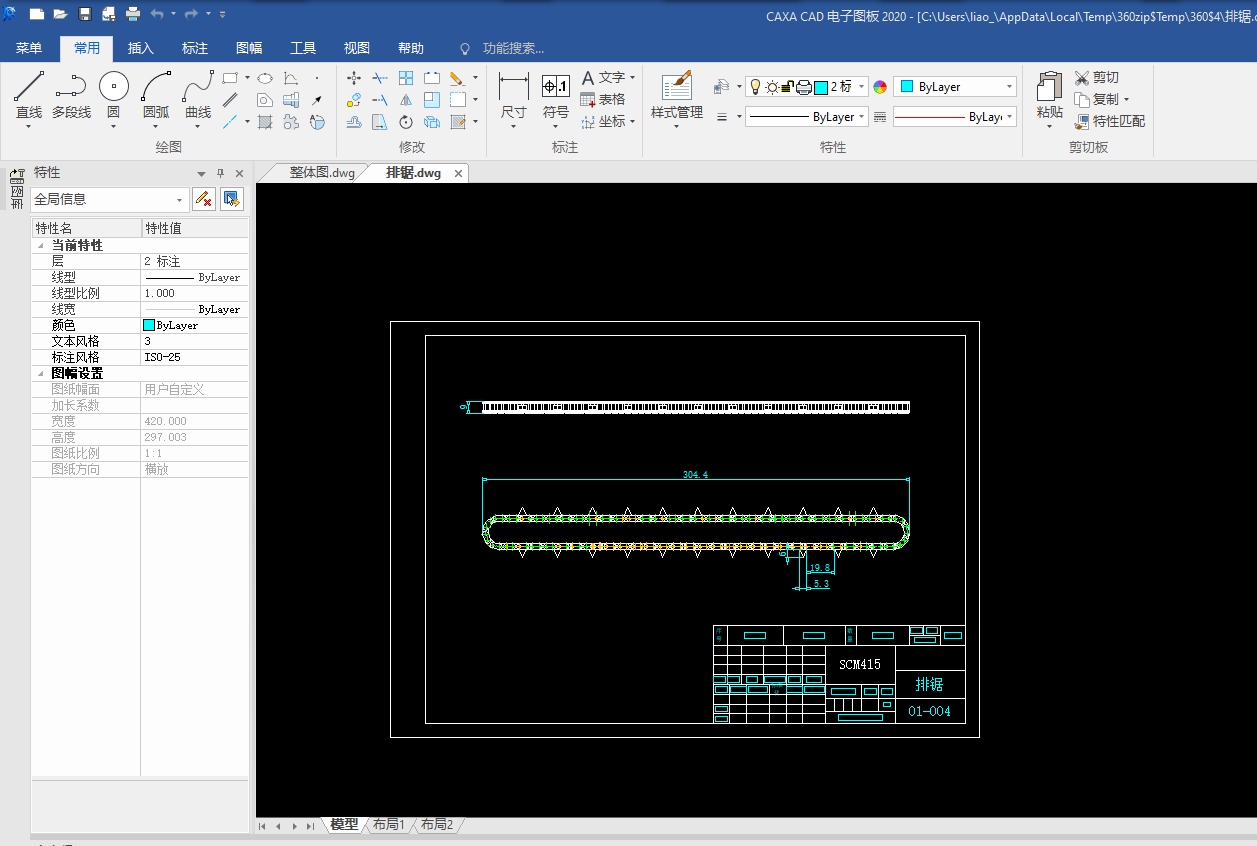Choose the ellipse tool in 绘图 group
Image resolution: width=1257 pixels, height=846 pixels.
[x=265, y=78]
